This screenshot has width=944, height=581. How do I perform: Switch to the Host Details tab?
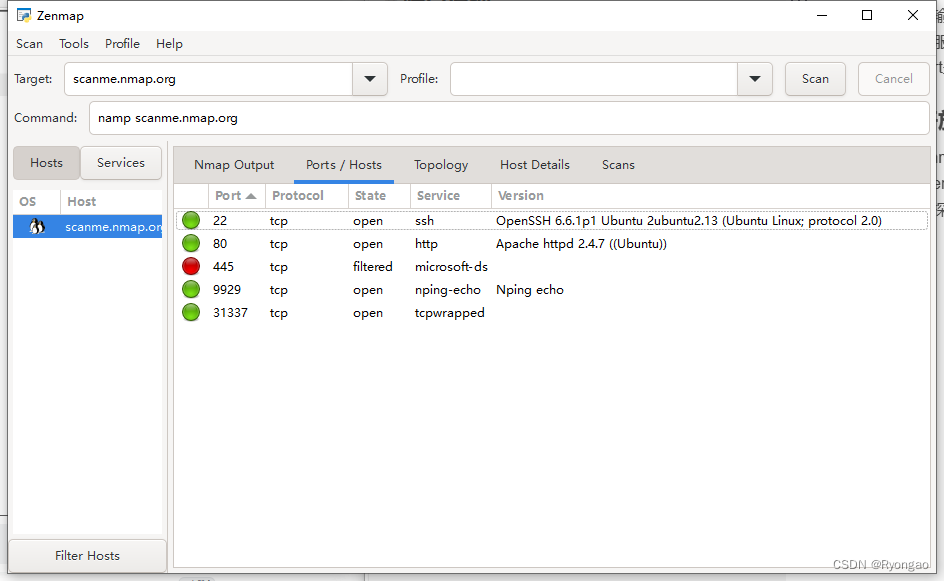point(535,165)
